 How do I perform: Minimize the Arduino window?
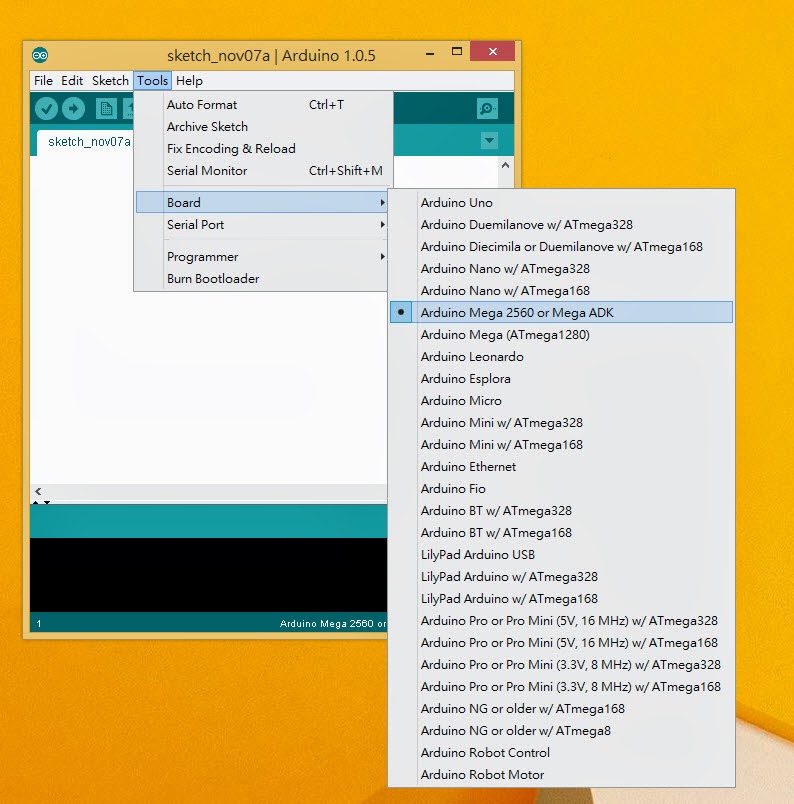click(430, 53)
